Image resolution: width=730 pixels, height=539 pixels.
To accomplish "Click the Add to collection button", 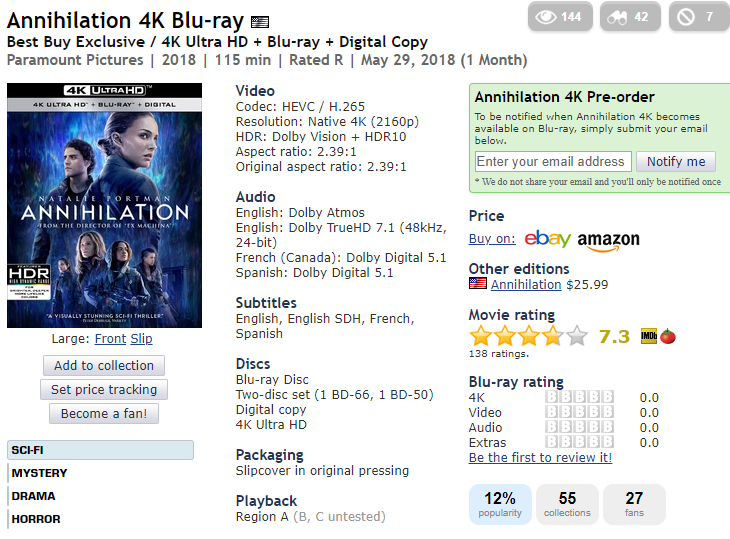I will click(104, 365).
